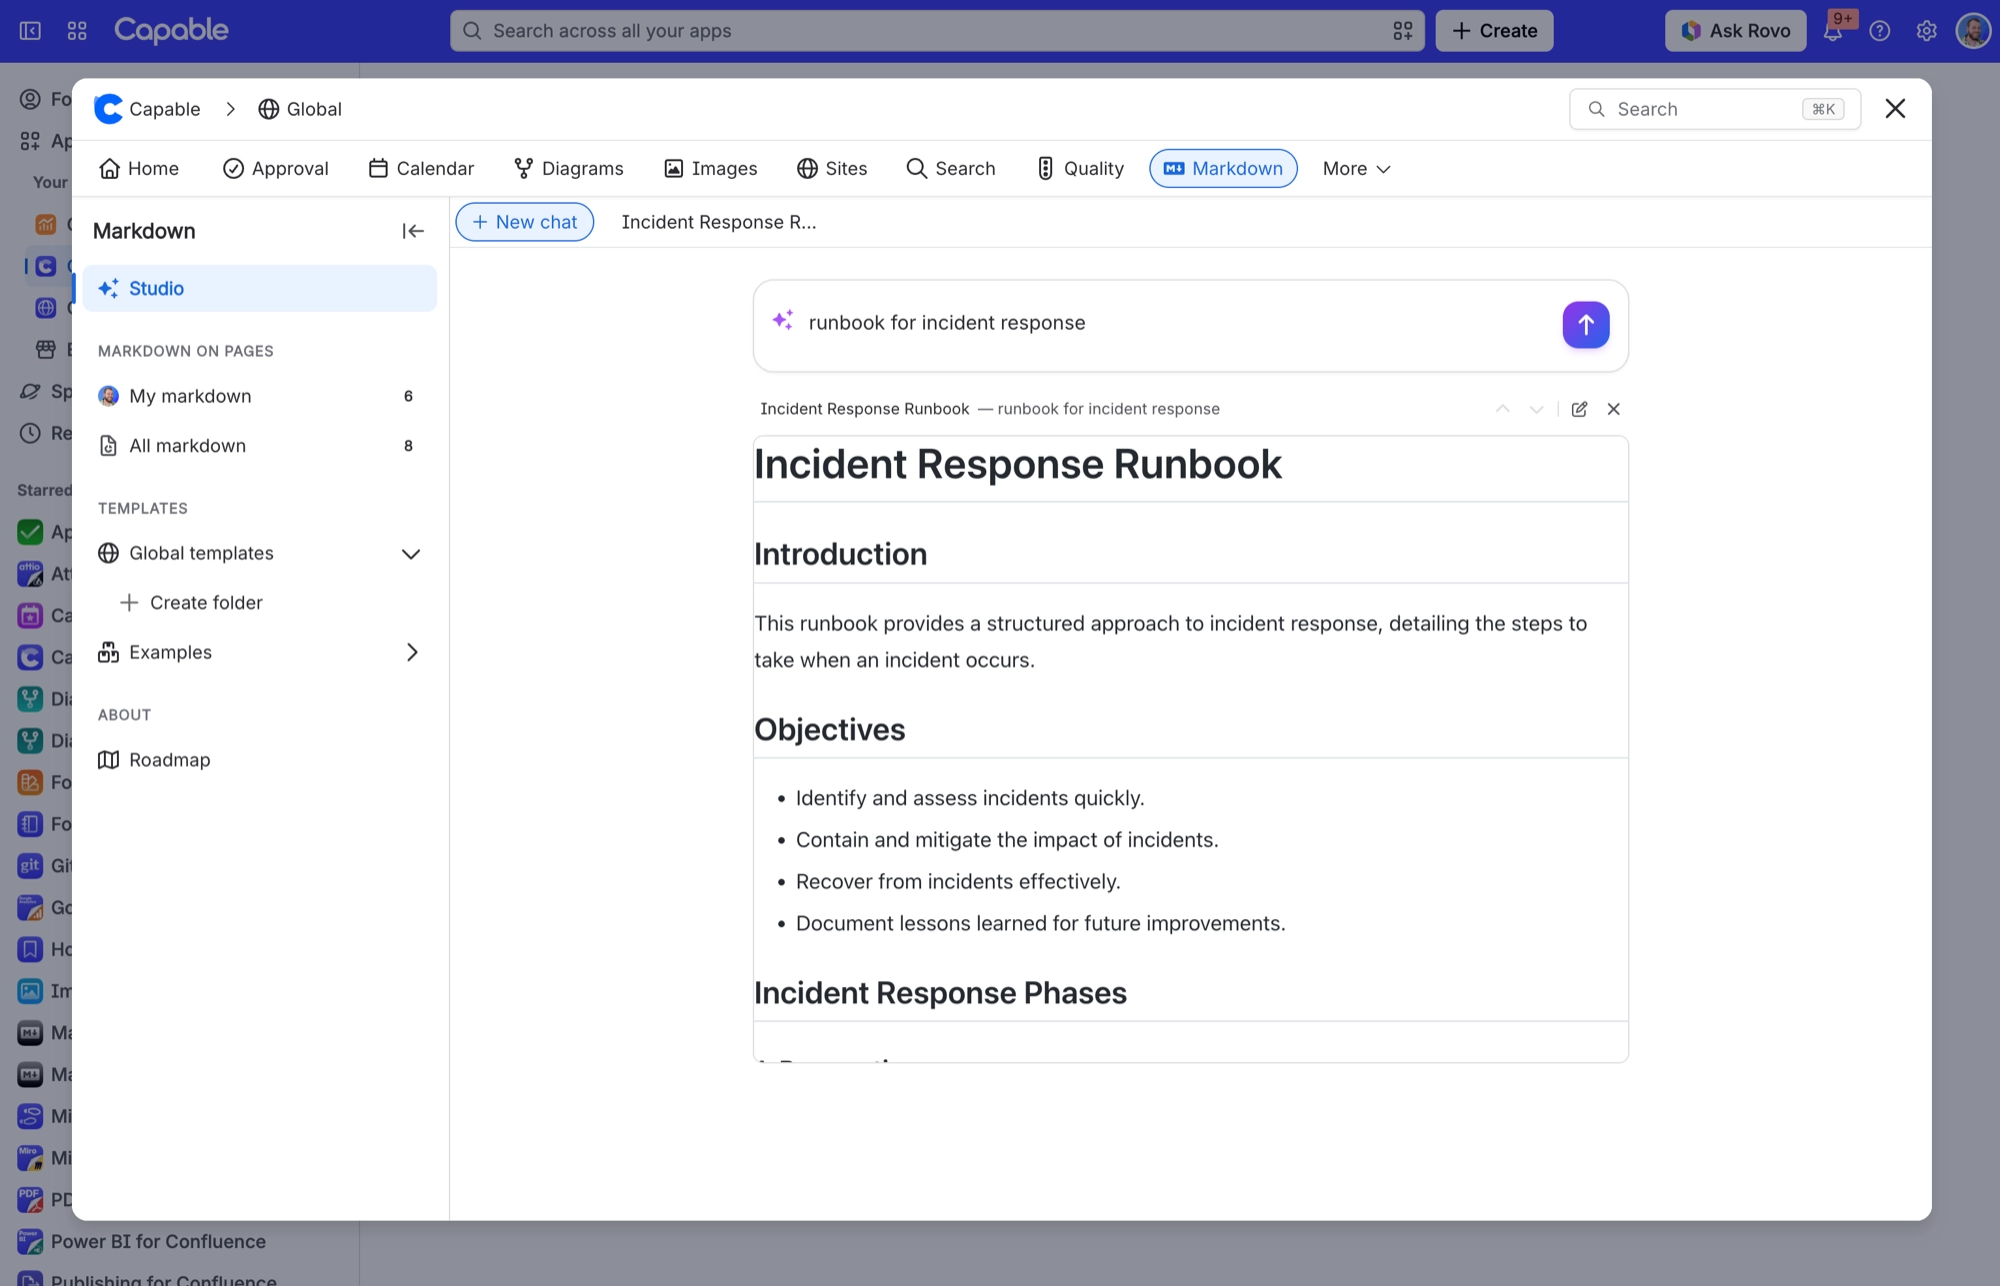This screenshot has width=2000, height=1286.
Task: Open the help question mark icon
Action: pyautogui.click(x=1880, y=30)
